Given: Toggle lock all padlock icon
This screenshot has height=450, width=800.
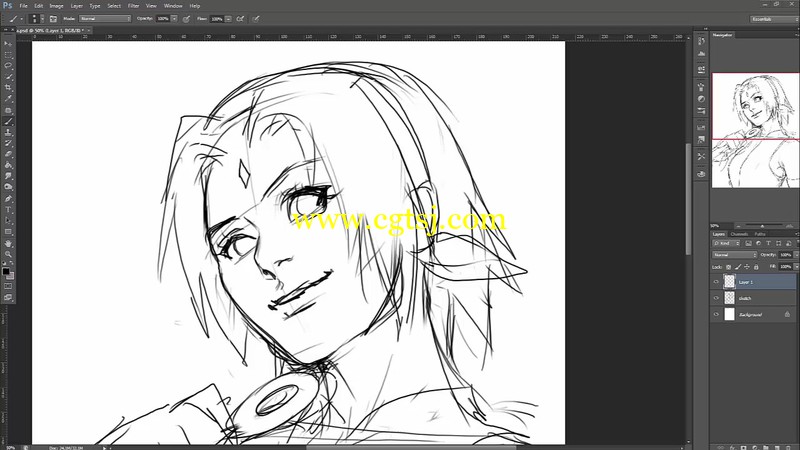Looking at the screenshot, I should pos(756,267).
